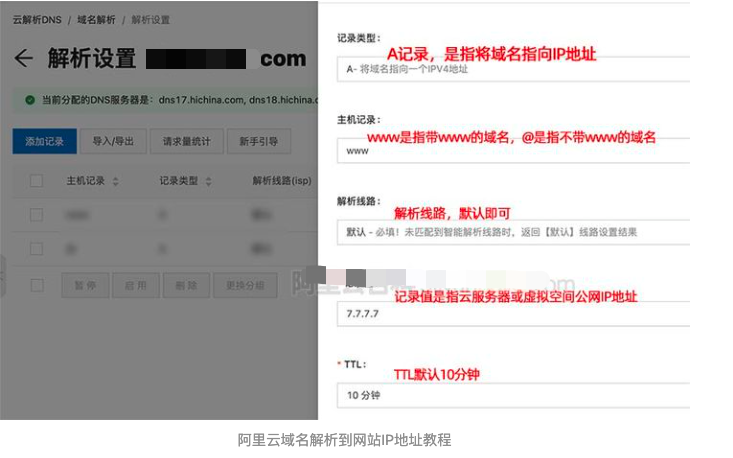Go to 域名解析 breadcrumb

96,20
